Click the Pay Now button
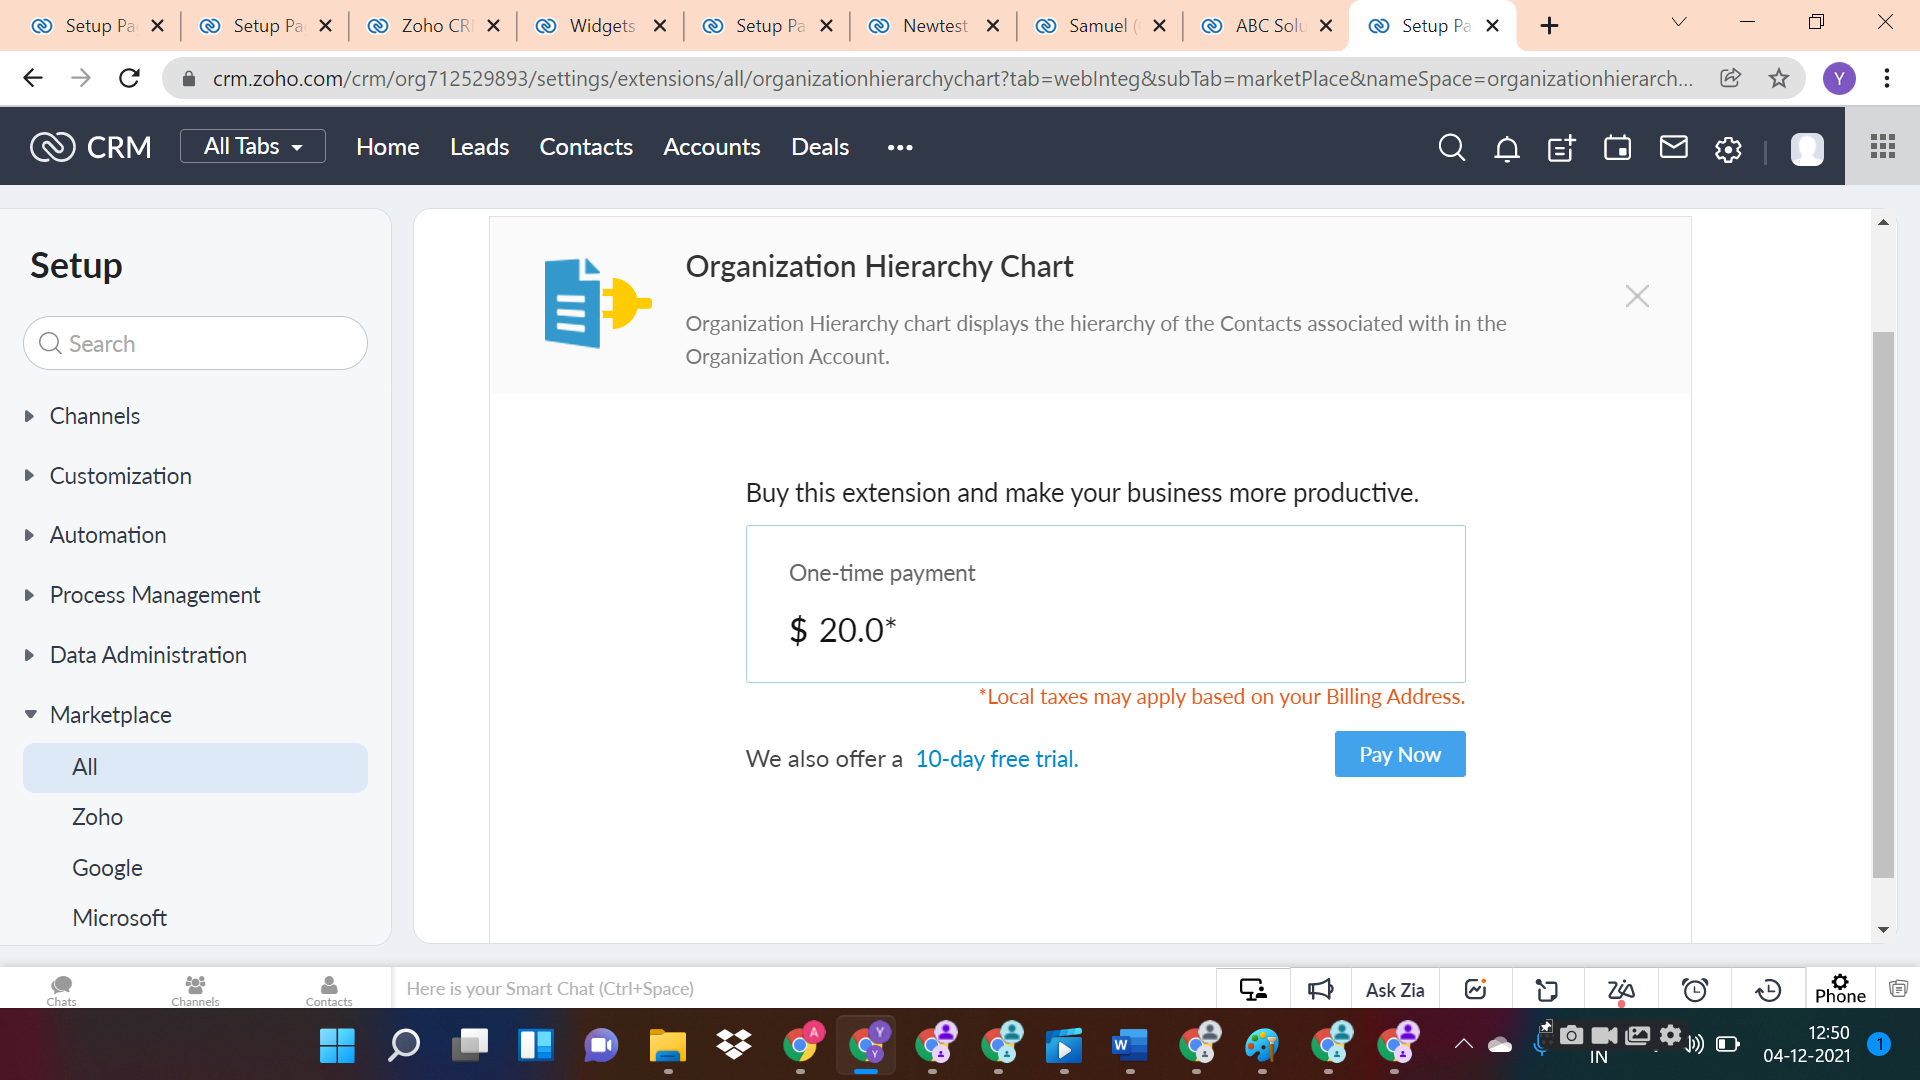The image size is (1920, 1080). 1400,754
